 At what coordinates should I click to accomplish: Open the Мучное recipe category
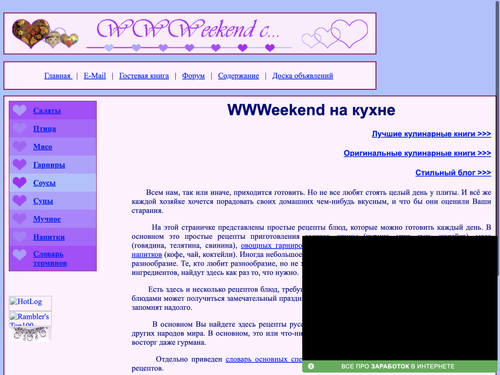[47, 219]
